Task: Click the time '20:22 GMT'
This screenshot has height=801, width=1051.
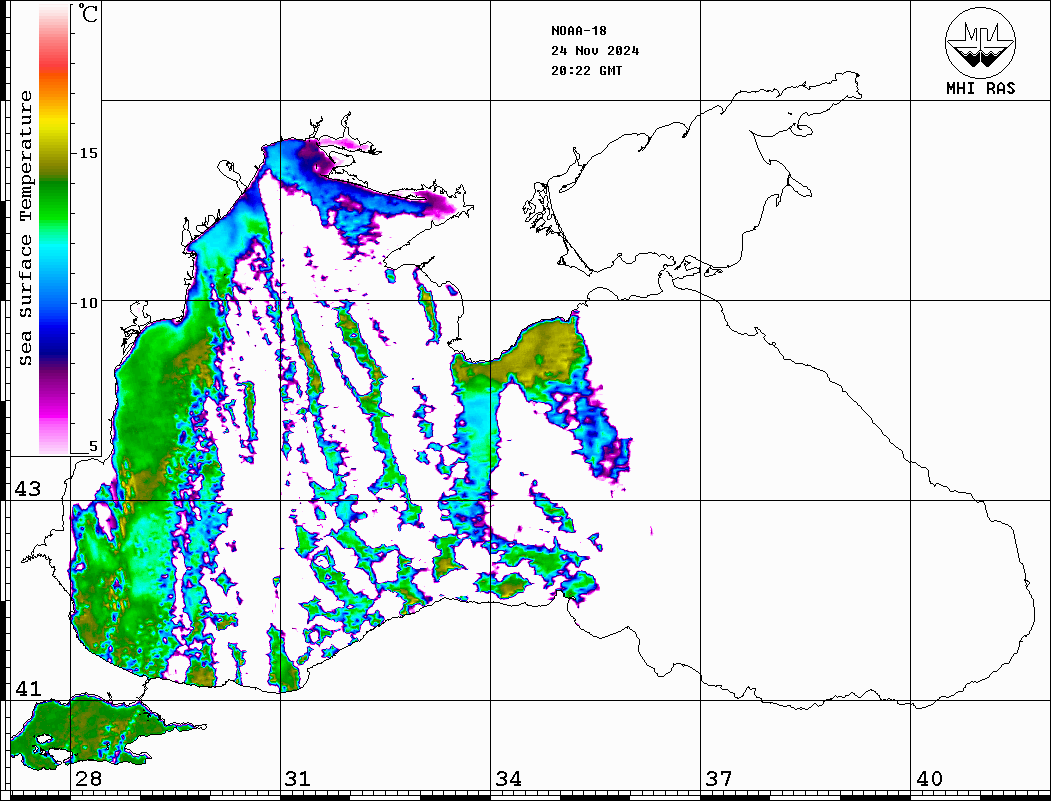Action: 586,71
